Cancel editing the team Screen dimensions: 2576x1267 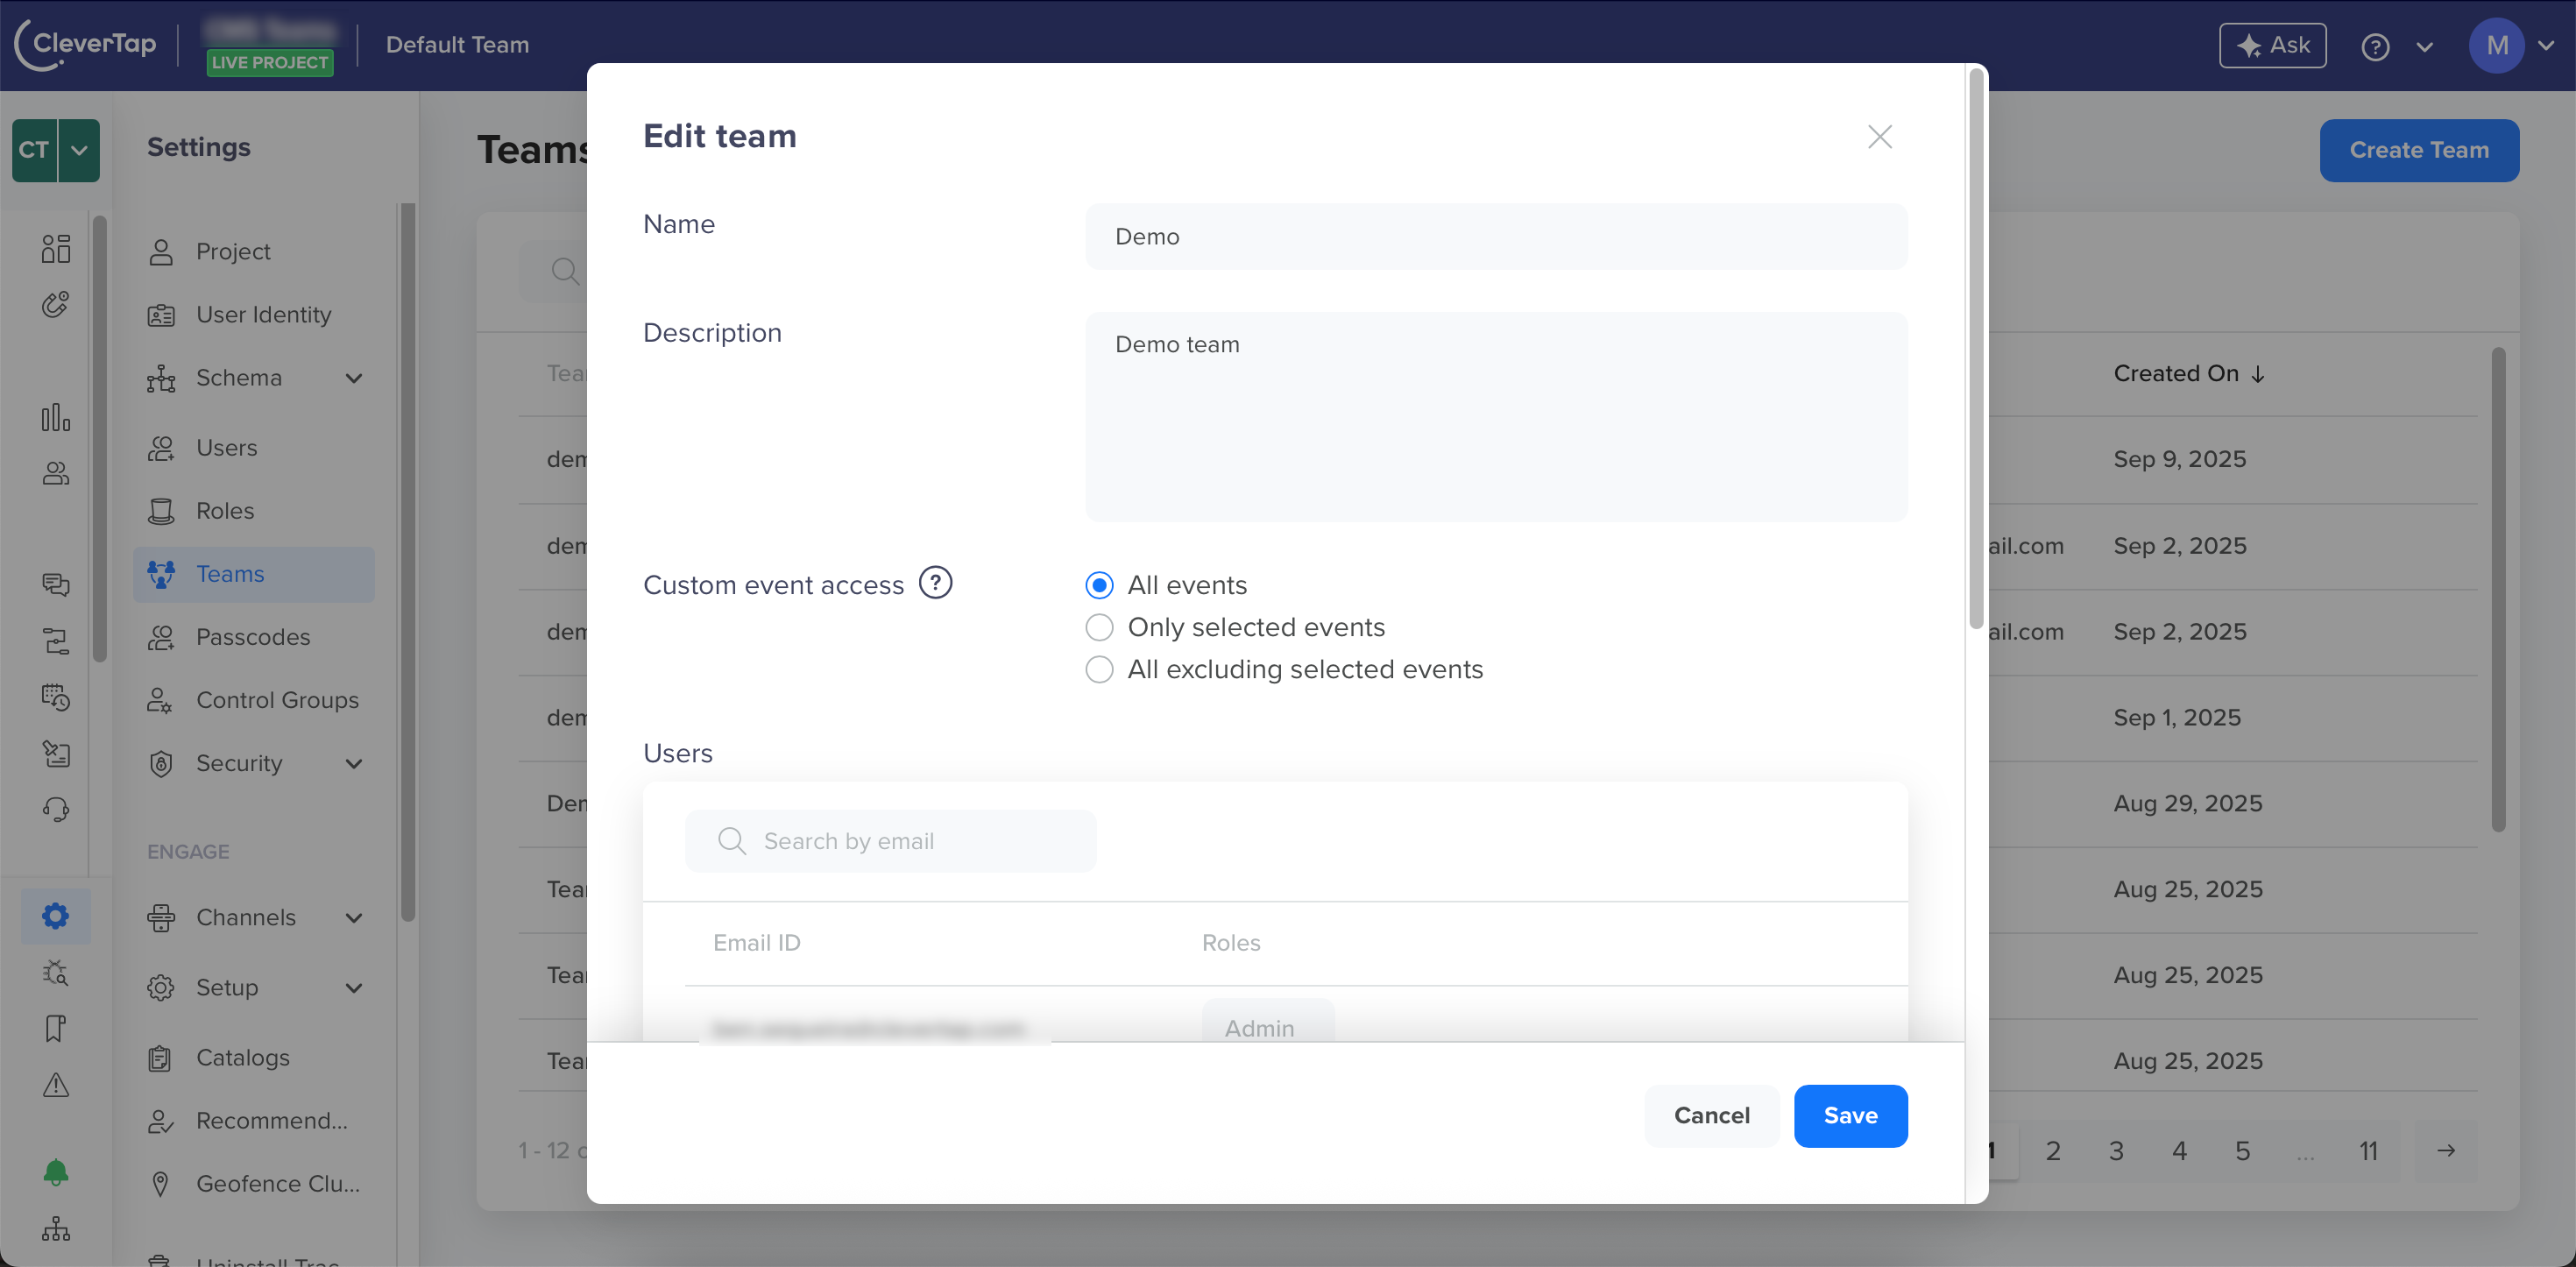(1711, 1116)
